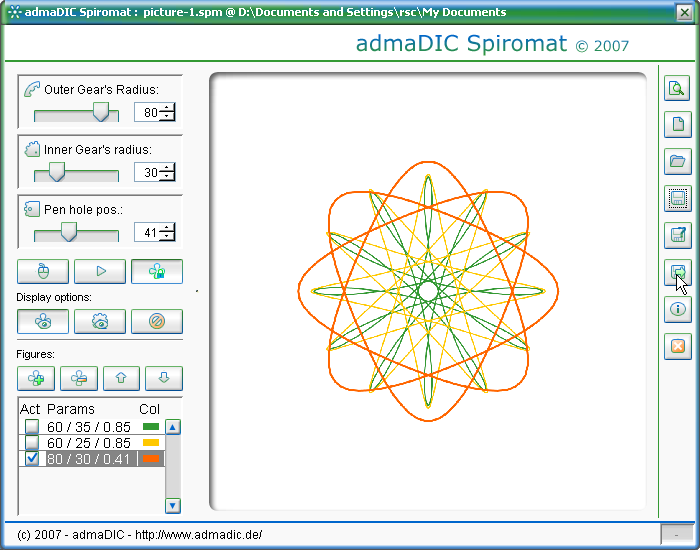Export the image using the green arrow icon
700x550 pixels.
(x=677, y=272)
